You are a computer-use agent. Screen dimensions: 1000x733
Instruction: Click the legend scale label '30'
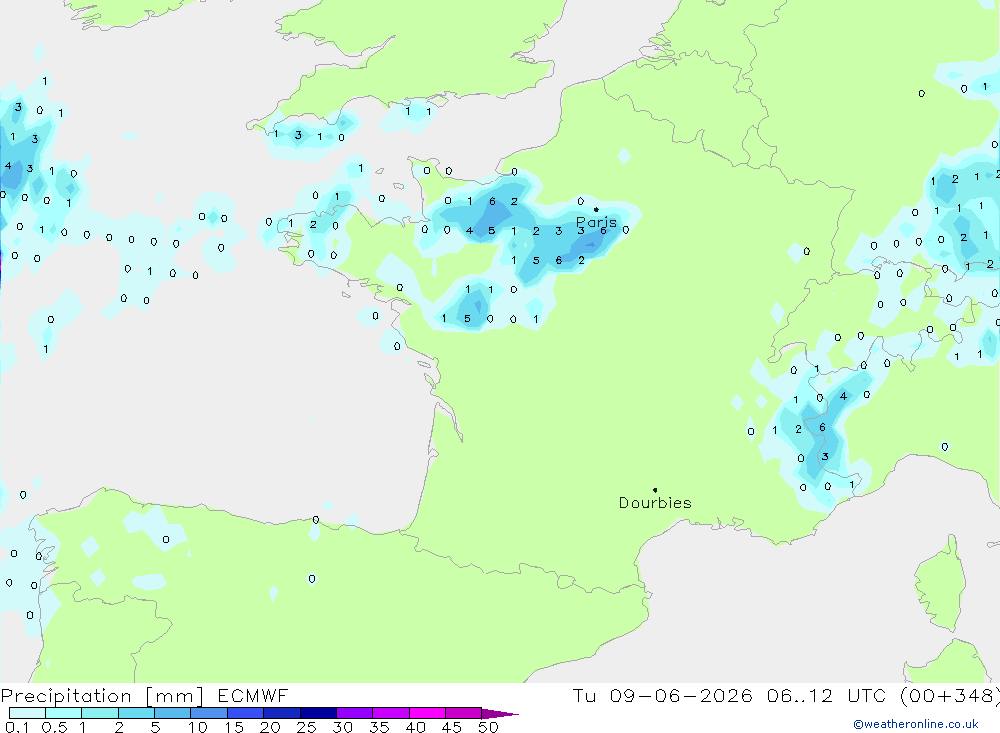click(342, 727)
